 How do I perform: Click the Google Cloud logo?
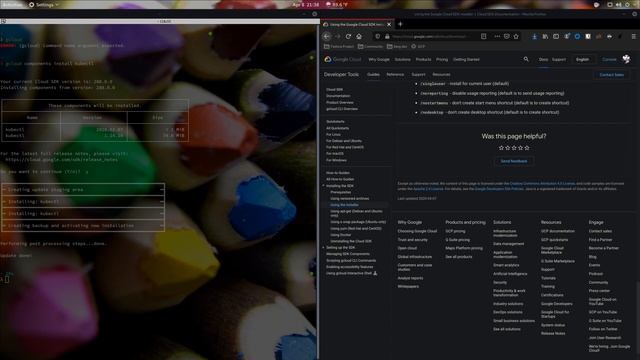coord(342,59)
